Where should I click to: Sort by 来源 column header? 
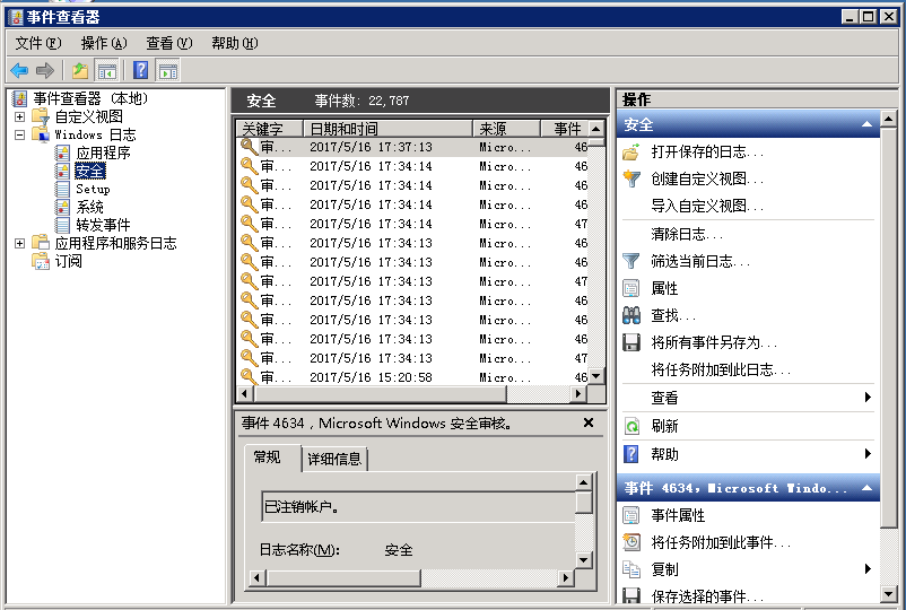506,128
